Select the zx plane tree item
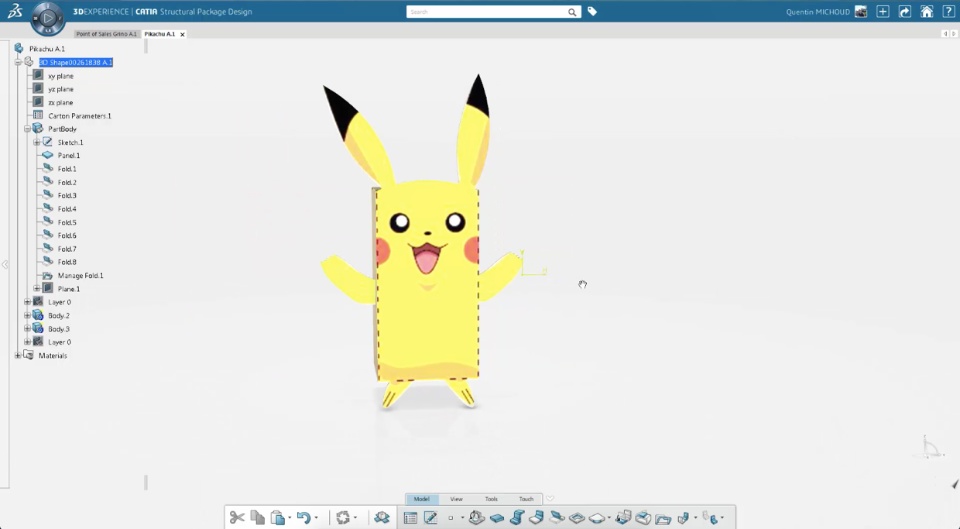This screenshot has height=529, width=960. pyautogui.click(x=61, y=103)
